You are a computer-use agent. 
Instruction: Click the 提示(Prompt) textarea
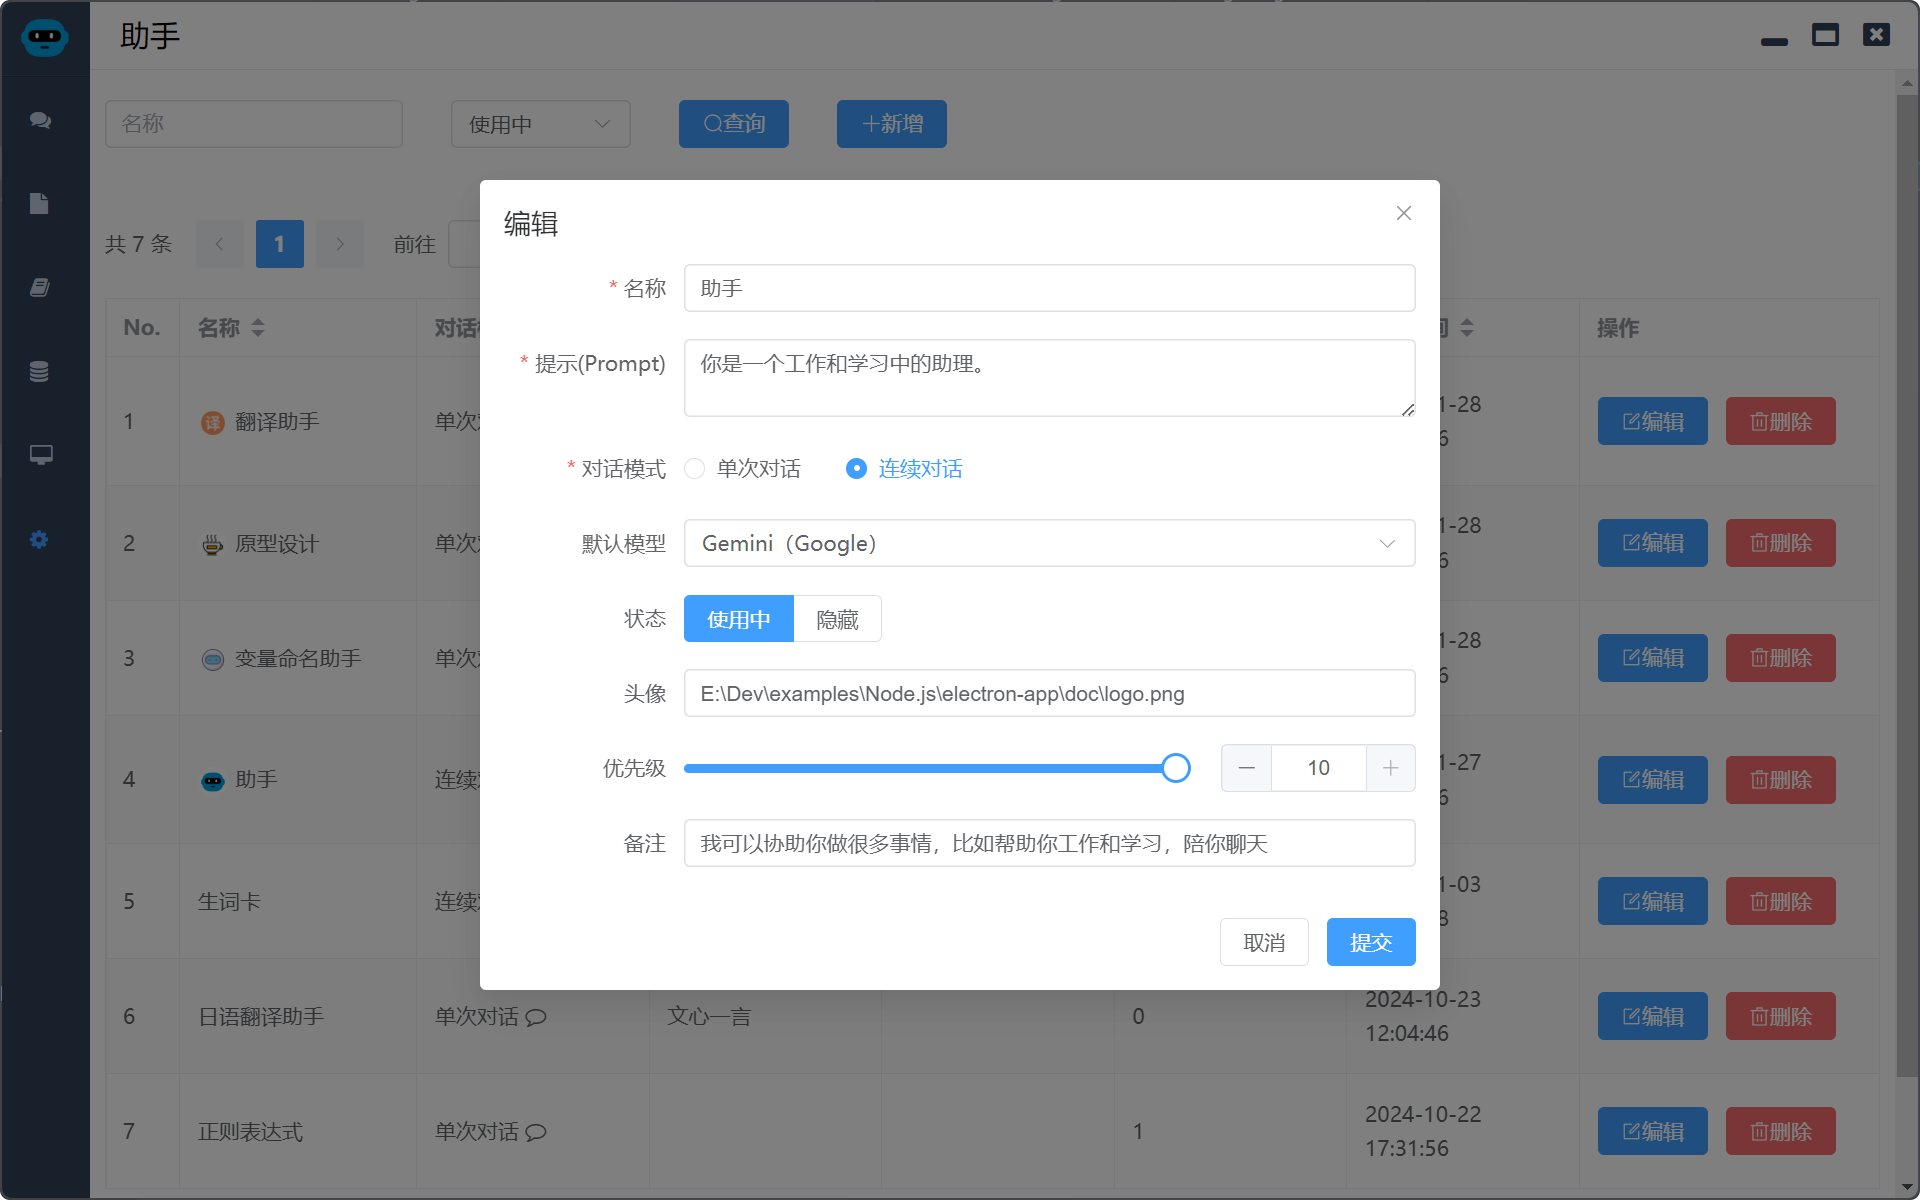pos(1050,378)
